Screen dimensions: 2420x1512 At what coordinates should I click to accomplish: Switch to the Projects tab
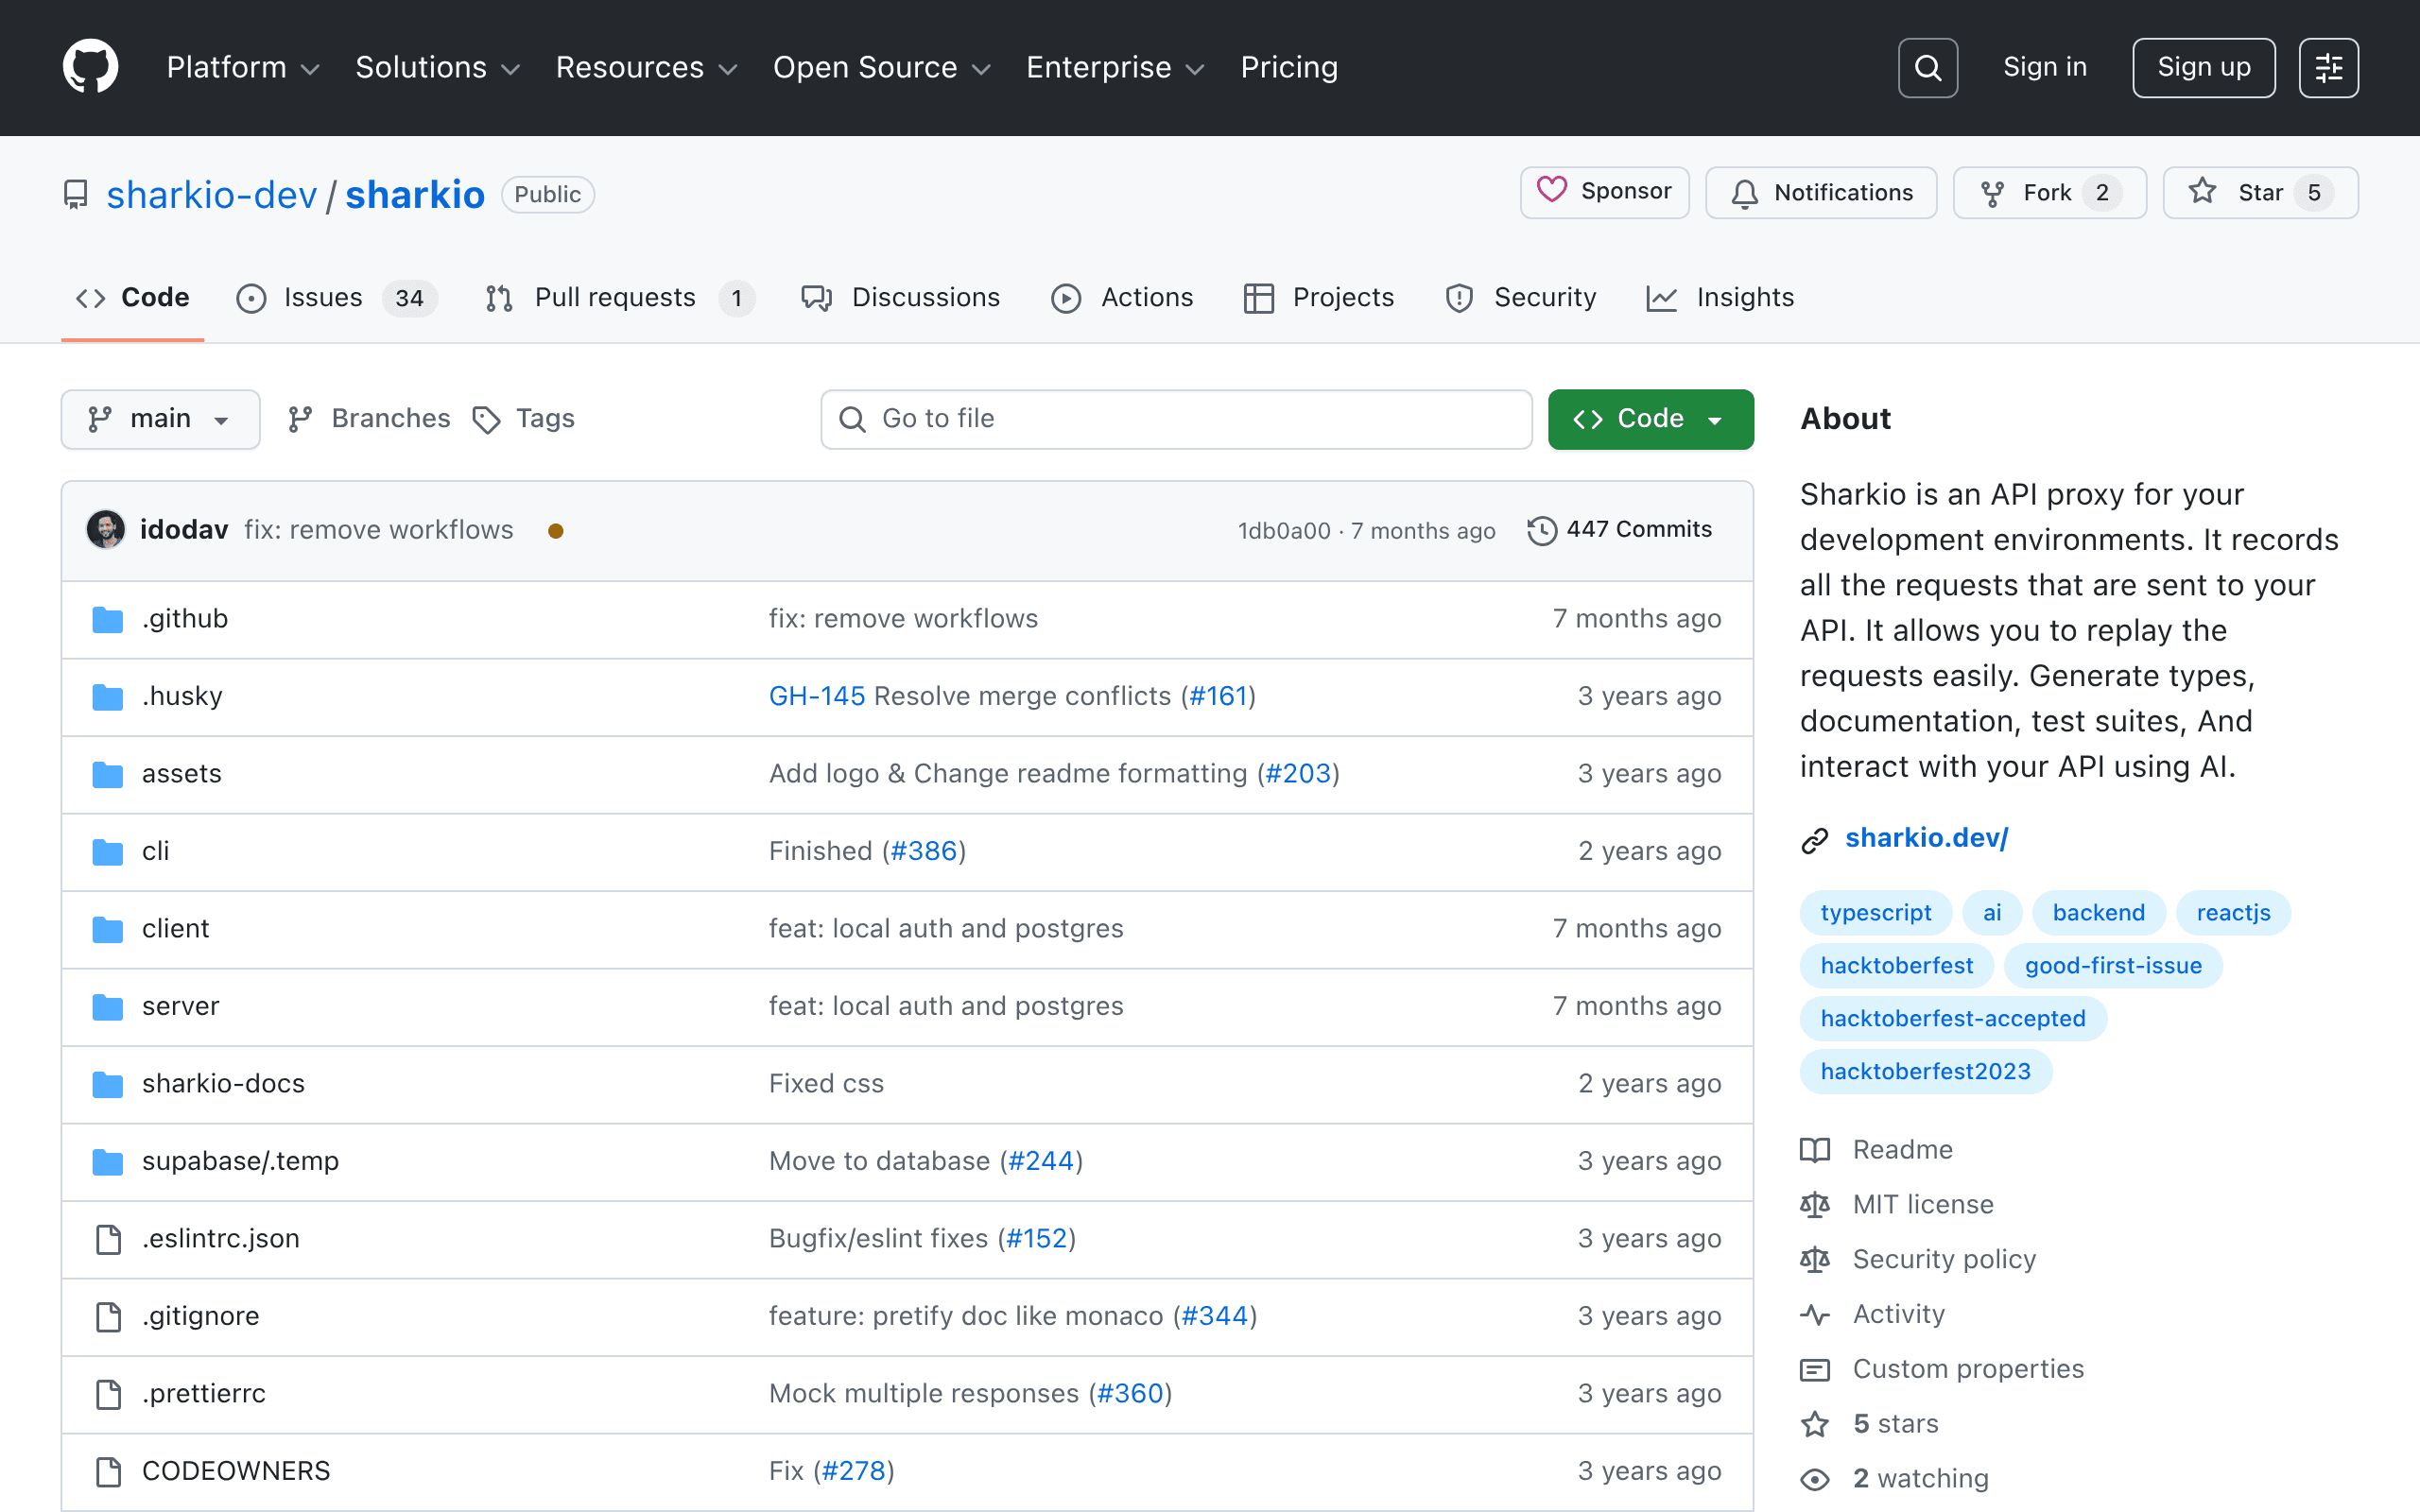coord(1318,298)
